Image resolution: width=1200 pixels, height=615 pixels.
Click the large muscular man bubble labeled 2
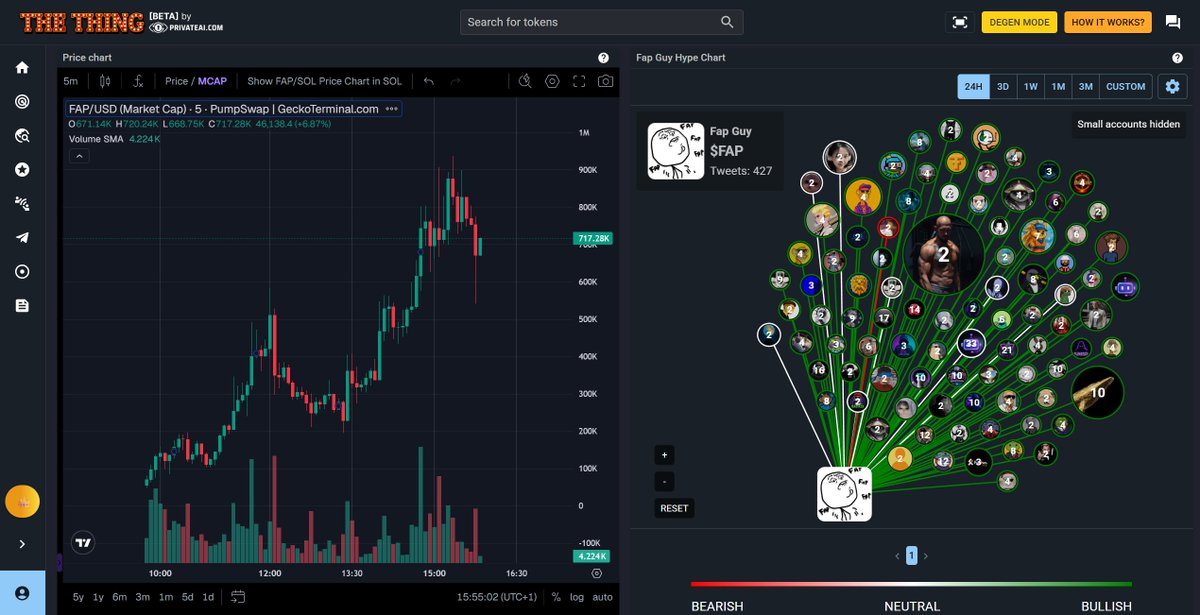[943, 254]
